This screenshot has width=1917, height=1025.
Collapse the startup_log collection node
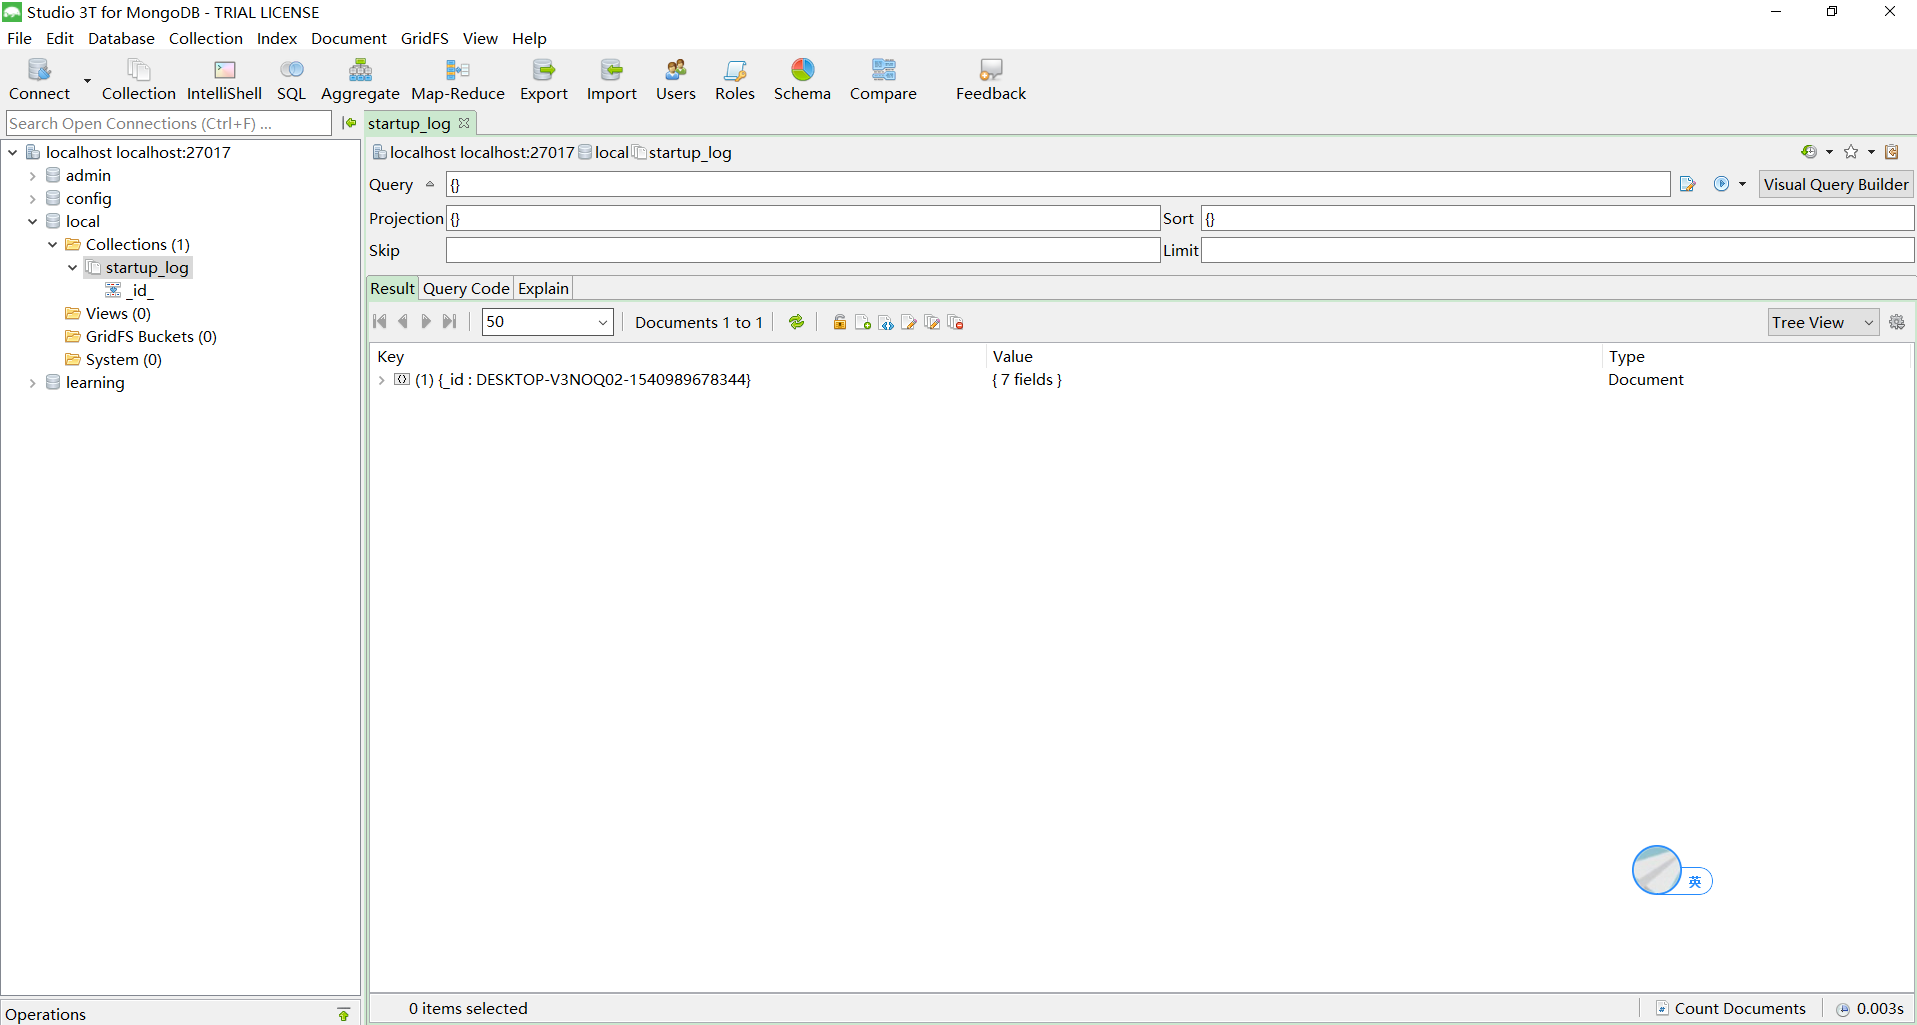click(73, 267)
